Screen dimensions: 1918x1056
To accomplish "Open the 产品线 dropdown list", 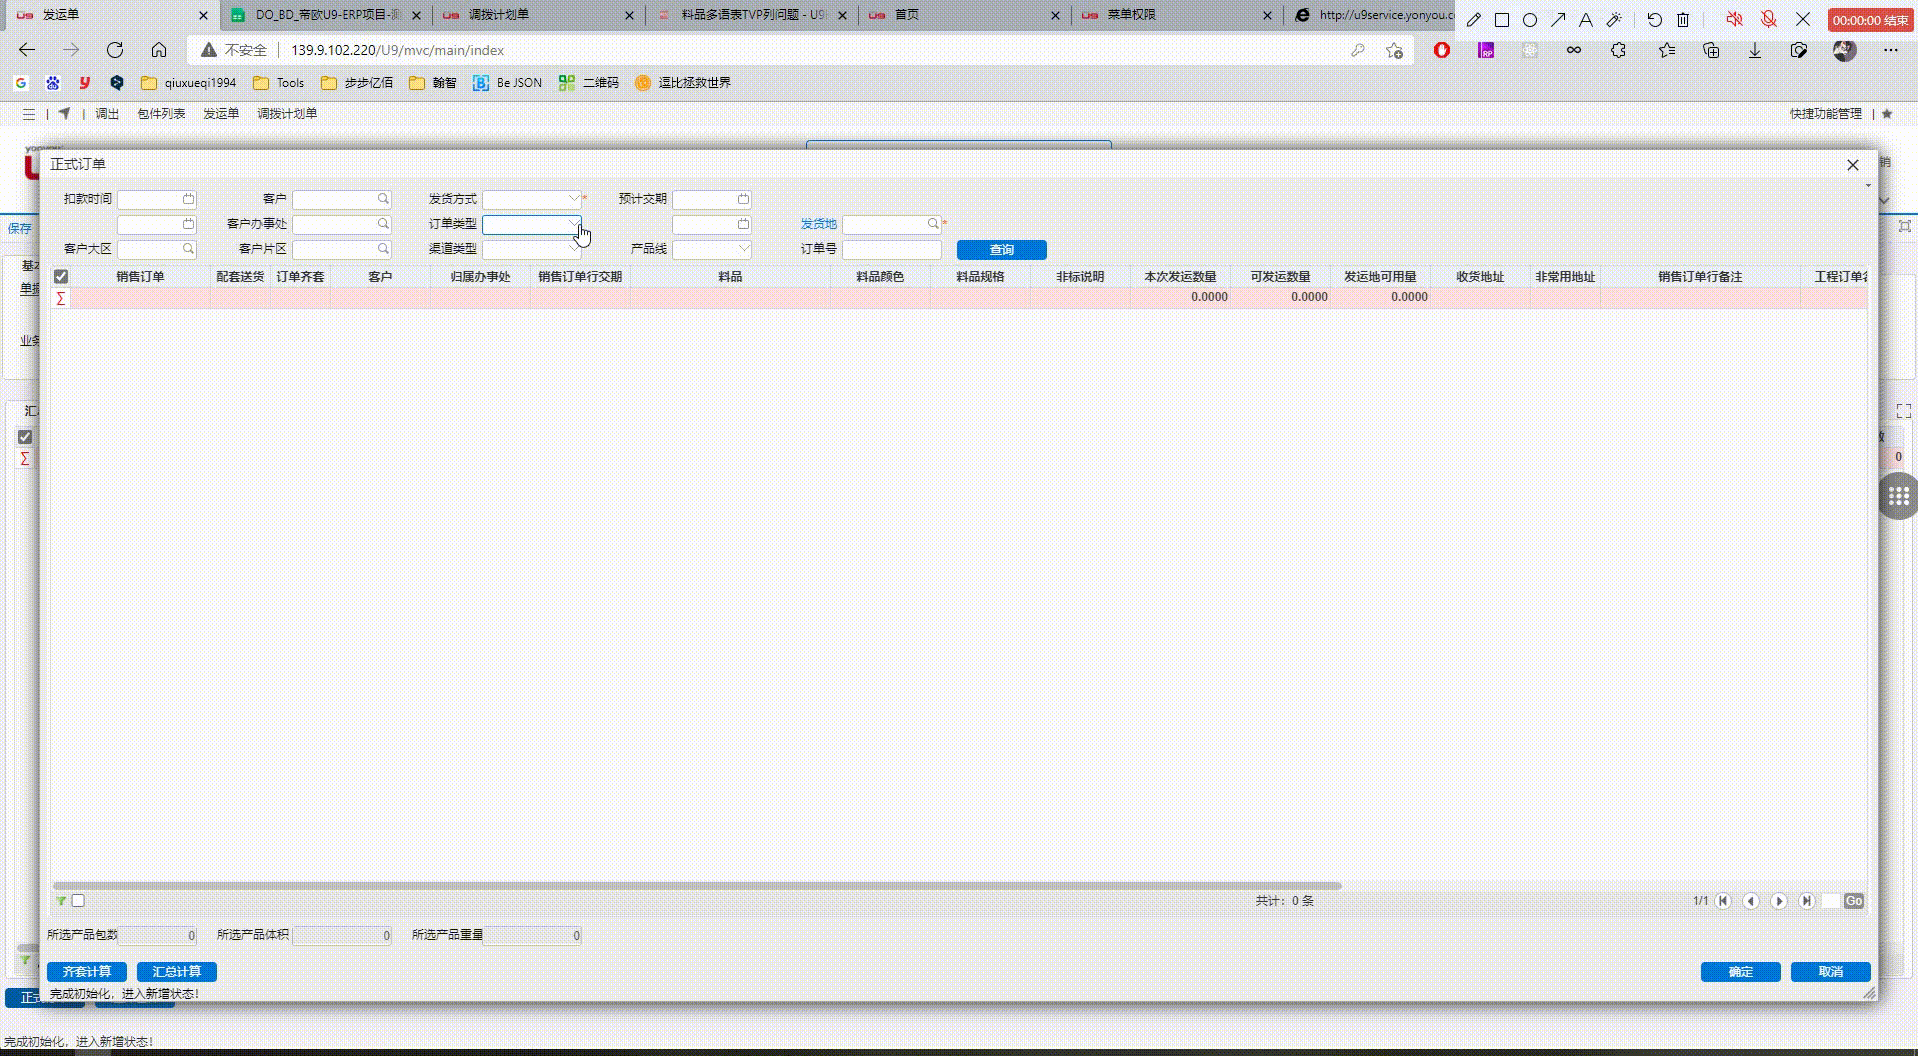I will 743,249.
